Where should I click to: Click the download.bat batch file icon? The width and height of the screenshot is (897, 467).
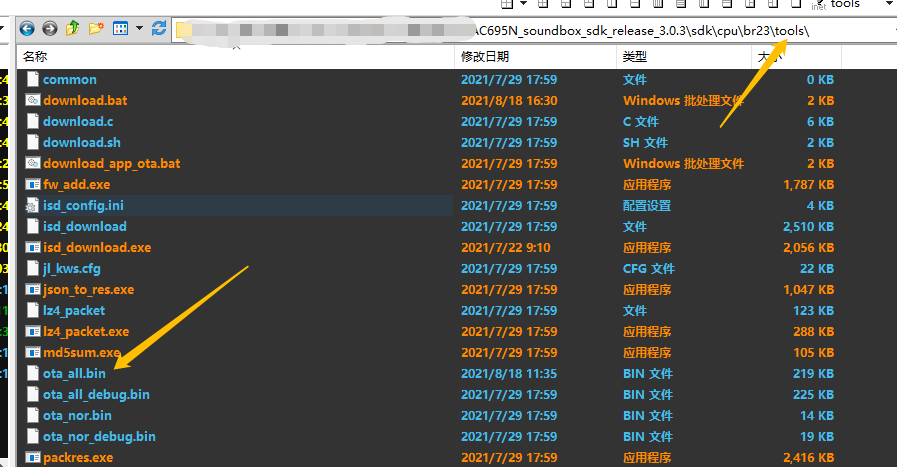point(33,100)
